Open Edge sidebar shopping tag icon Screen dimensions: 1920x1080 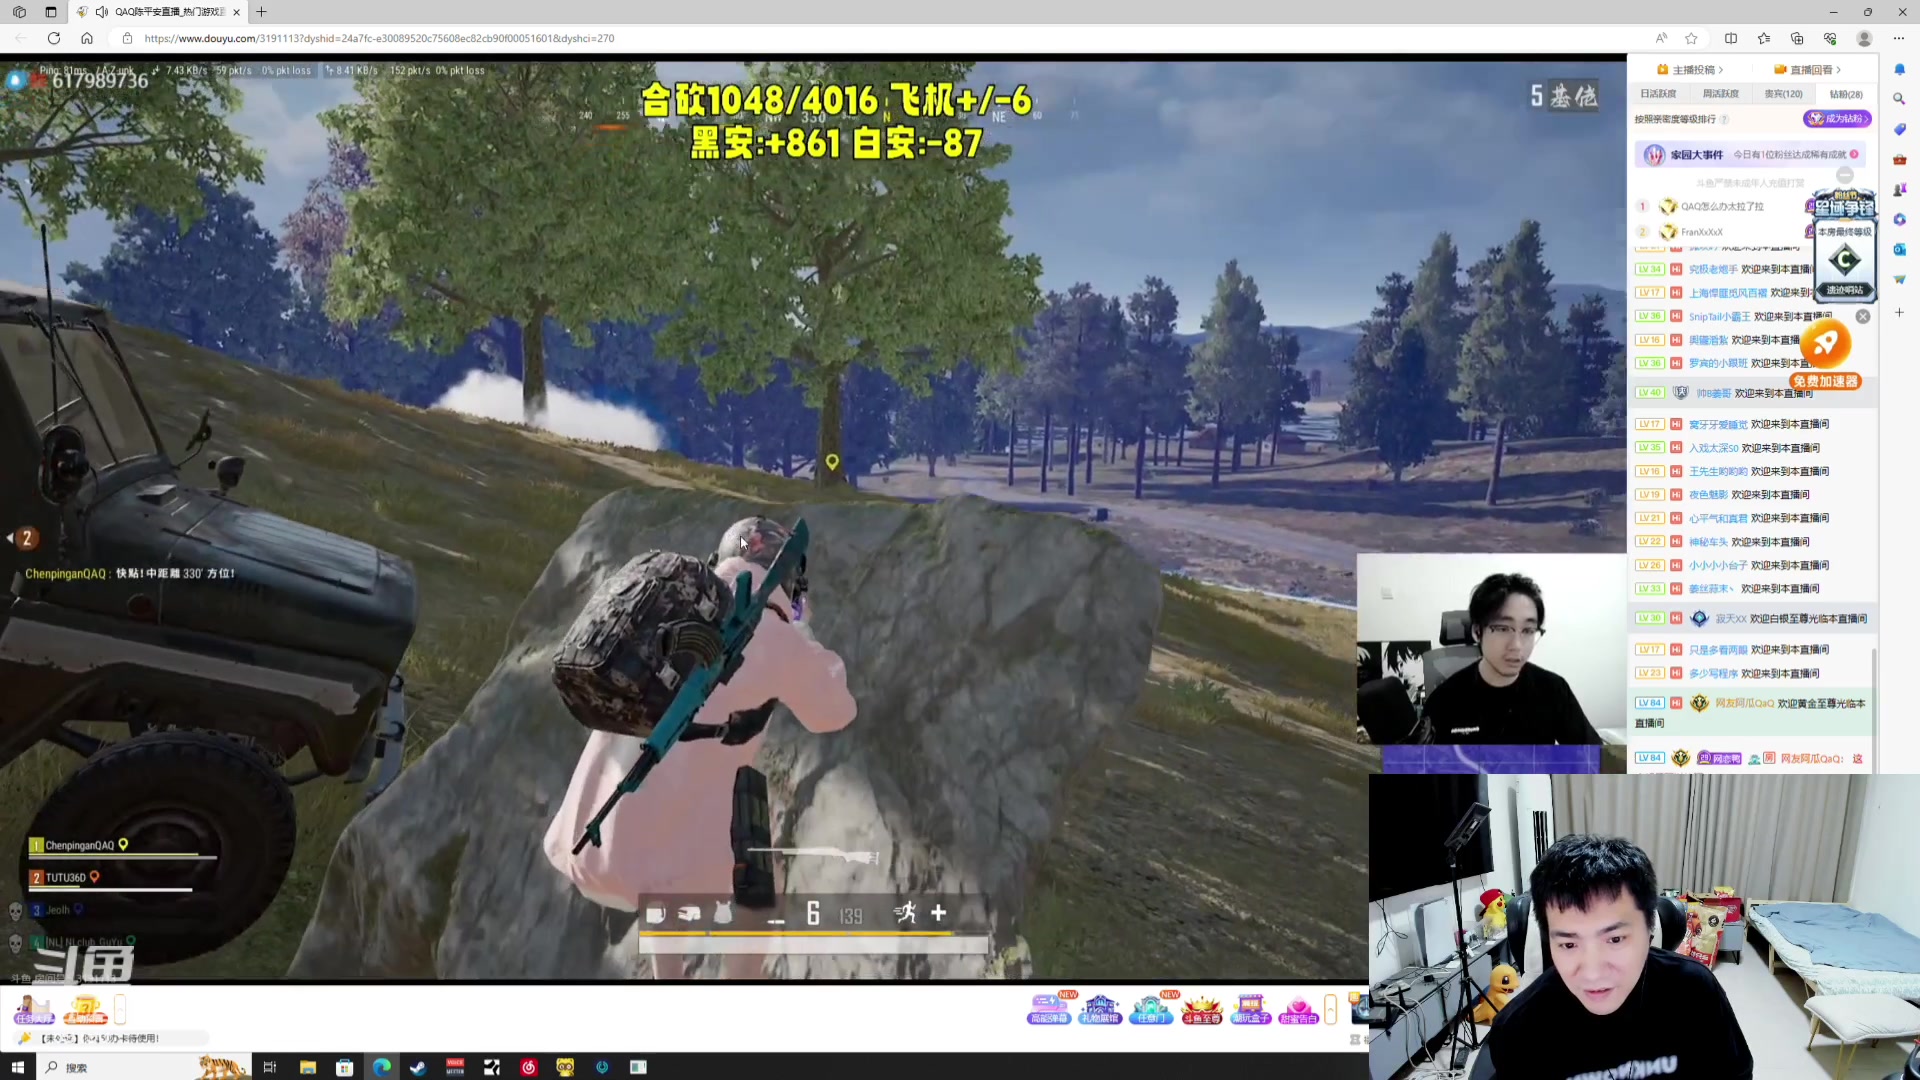[x=1899, y=129]
